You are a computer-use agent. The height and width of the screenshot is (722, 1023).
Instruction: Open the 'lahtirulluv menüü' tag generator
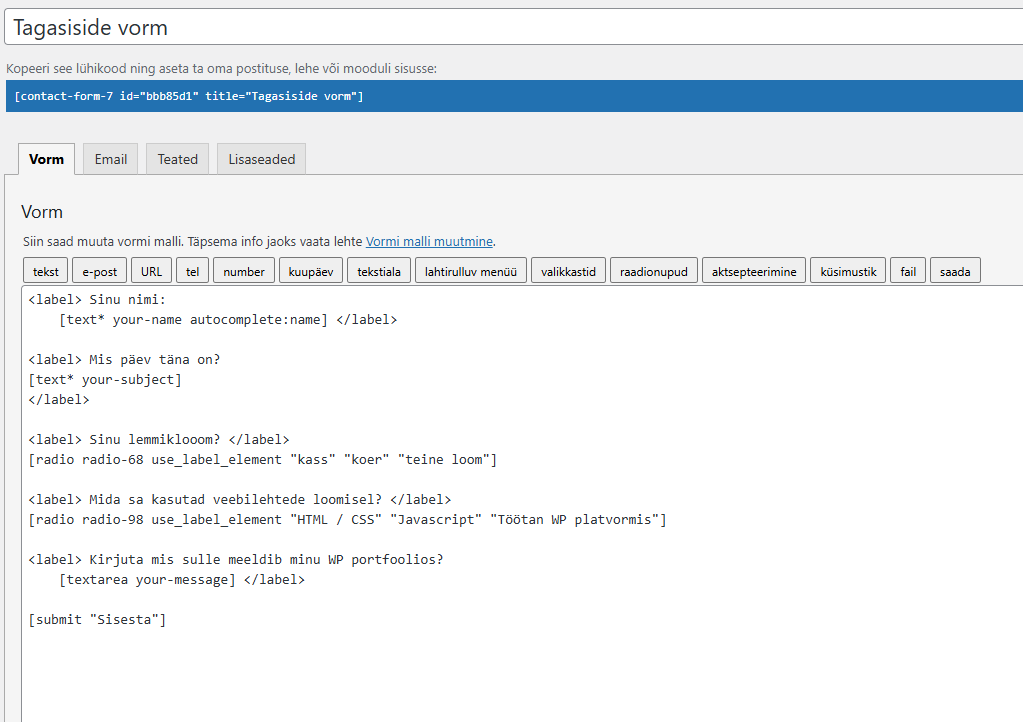470,271
